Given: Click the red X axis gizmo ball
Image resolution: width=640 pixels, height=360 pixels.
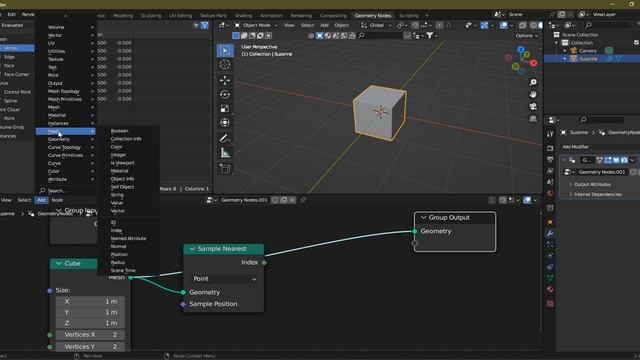Looking at the screenshot, I should 533,63.
